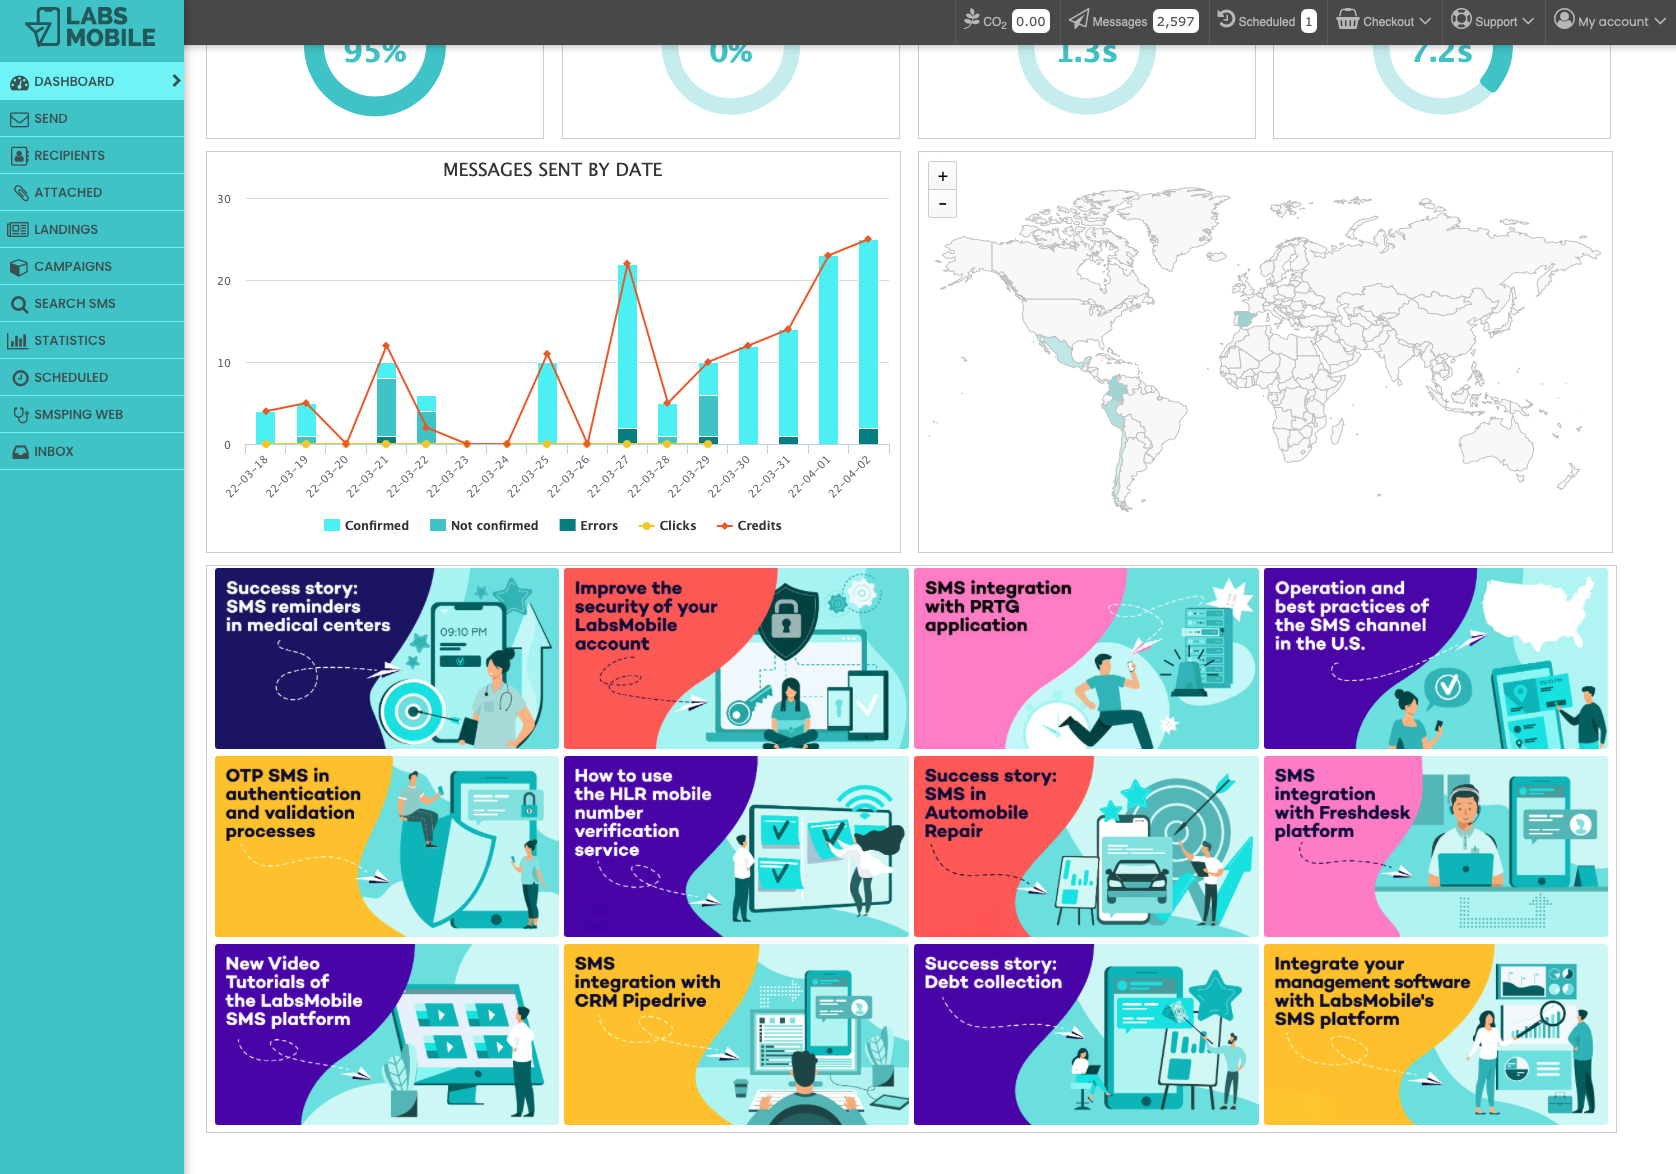The image size is (1676, 1174).
Task: Open the Integrate your management software card
Action: (x=1436, y=1034)
